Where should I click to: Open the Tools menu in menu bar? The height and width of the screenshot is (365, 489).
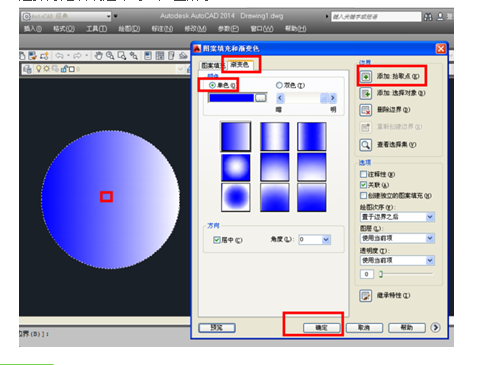click(97, 29)
